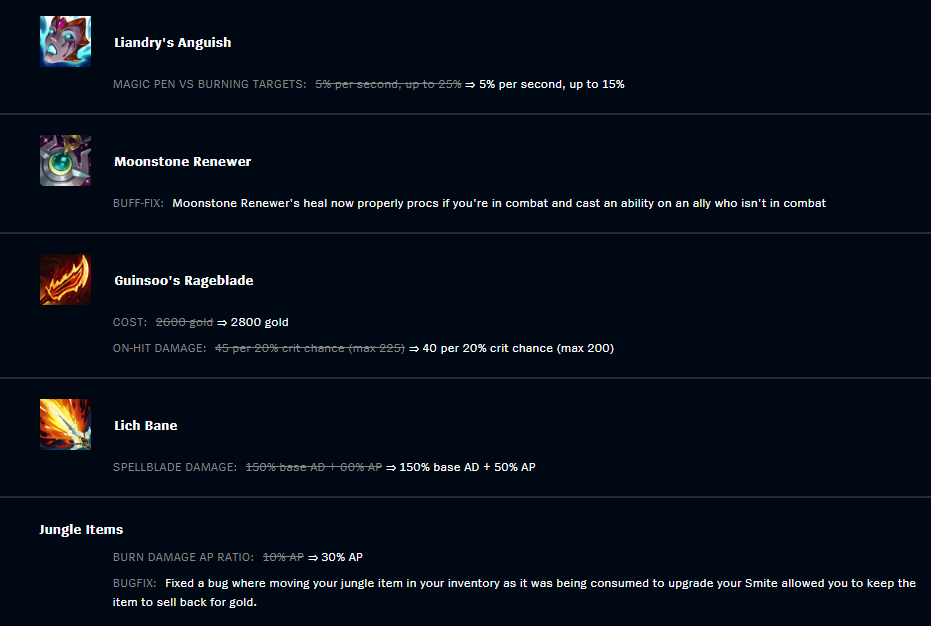Click the COST label under Guinsoo's Rageblade
The width and height of the screenshot is (931, 626).
pyautogui.click(x=130, y=322)
